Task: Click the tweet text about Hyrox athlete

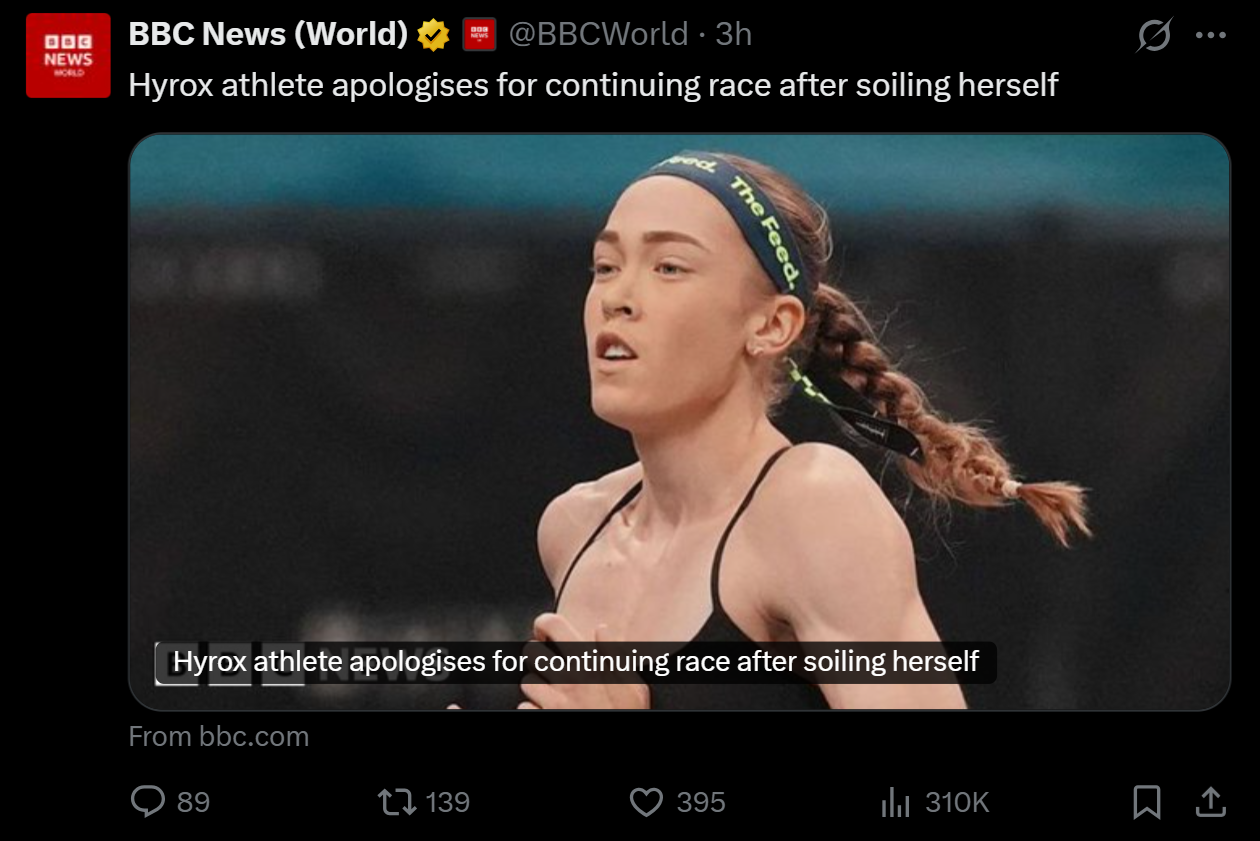Action: click(x=593, y=85)
